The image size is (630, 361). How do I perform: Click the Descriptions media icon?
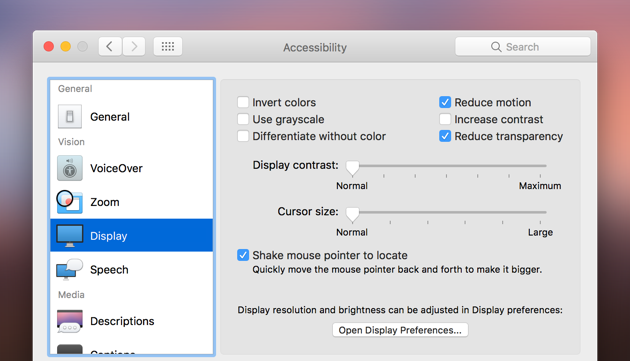(70, 321)
